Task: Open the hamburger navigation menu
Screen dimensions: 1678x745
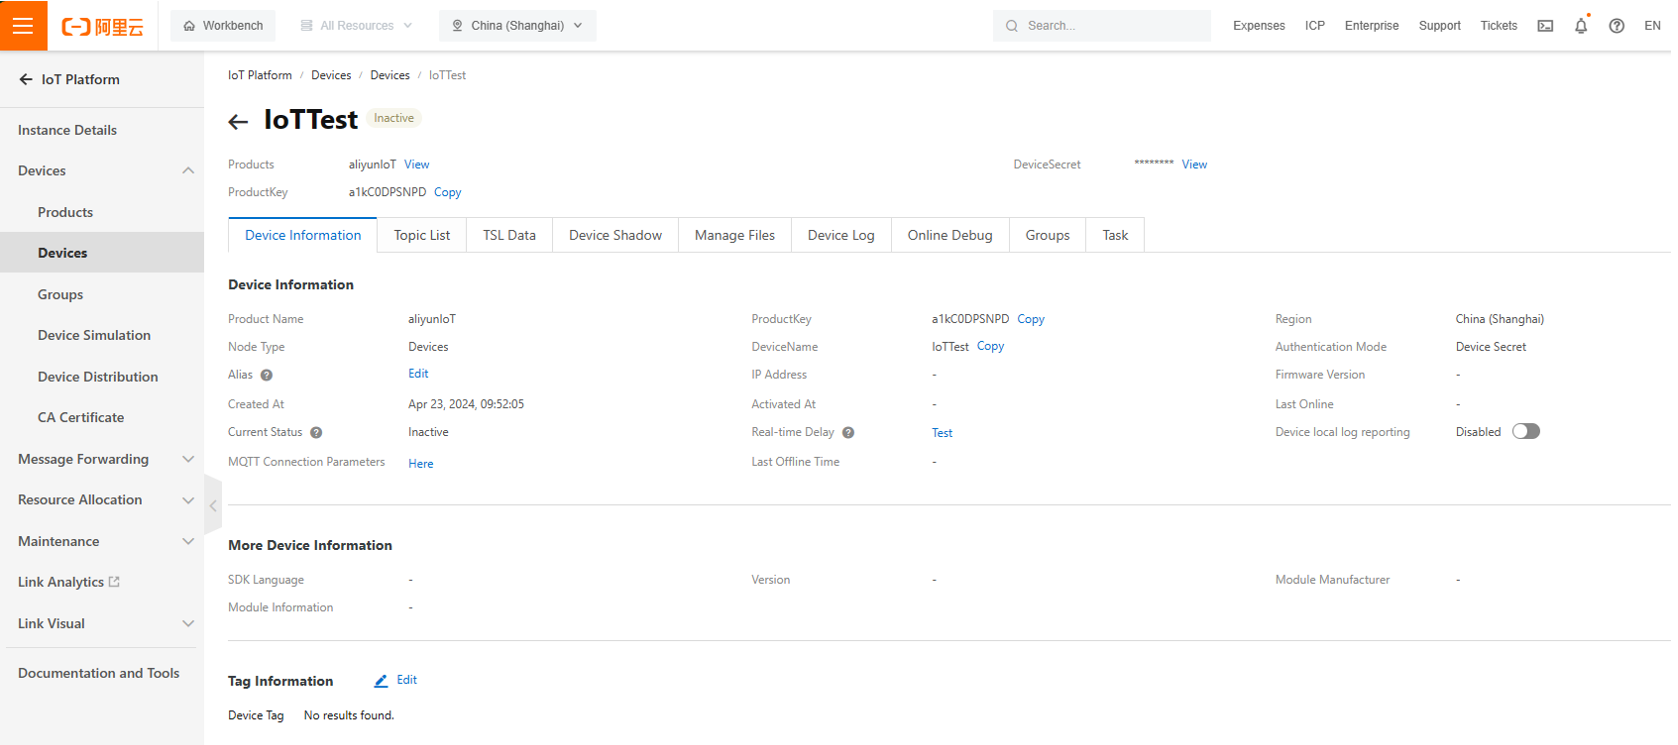Action: (x=23, y=25)
